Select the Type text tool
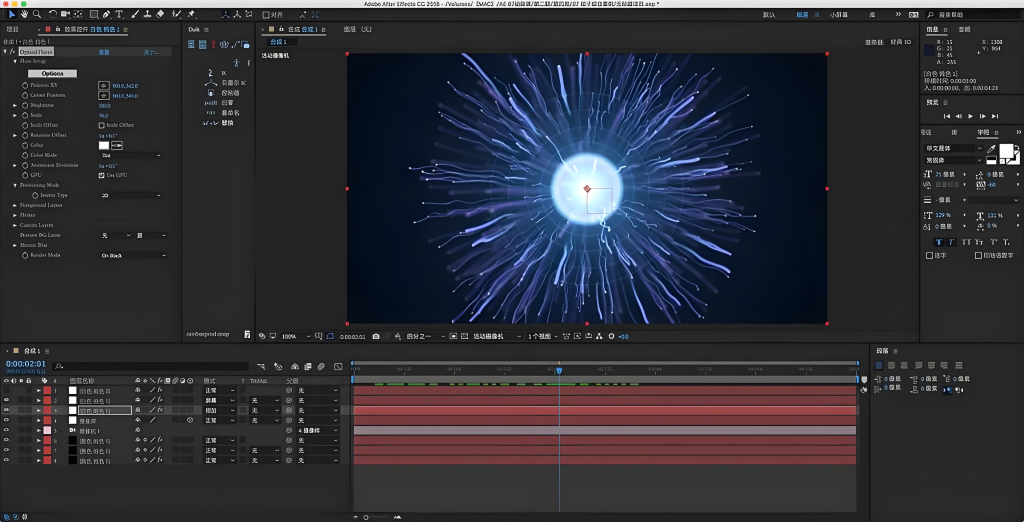 pos(120,15)
